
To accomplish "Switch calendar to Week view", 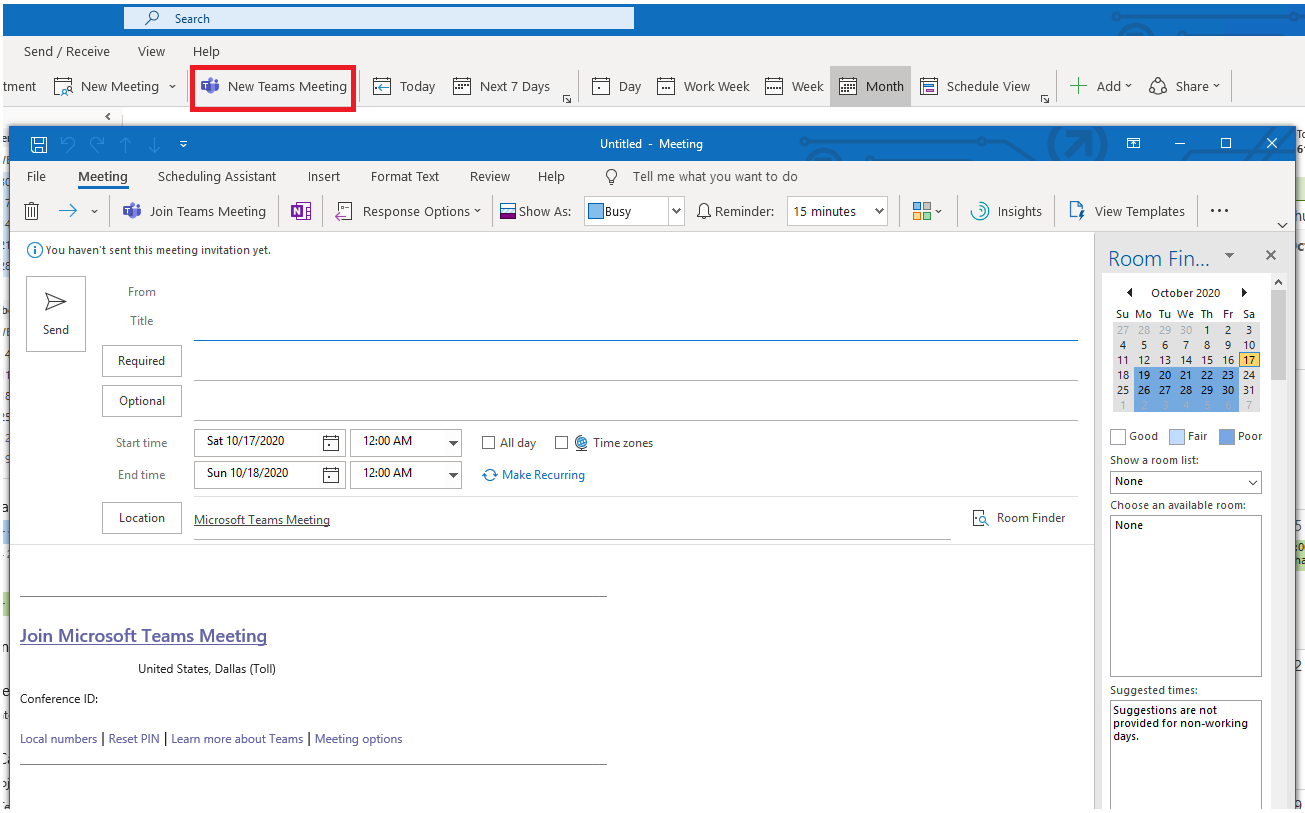I will 794,86.
